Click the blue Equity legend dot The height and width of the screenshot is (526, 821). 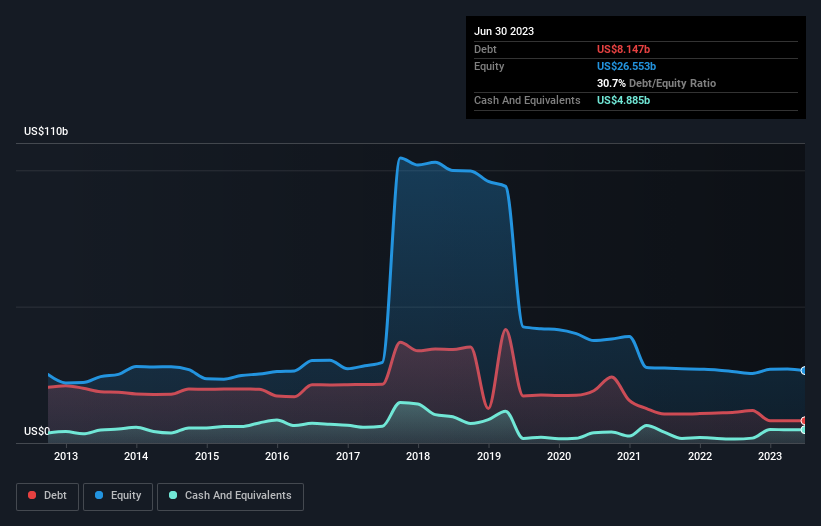99,495
